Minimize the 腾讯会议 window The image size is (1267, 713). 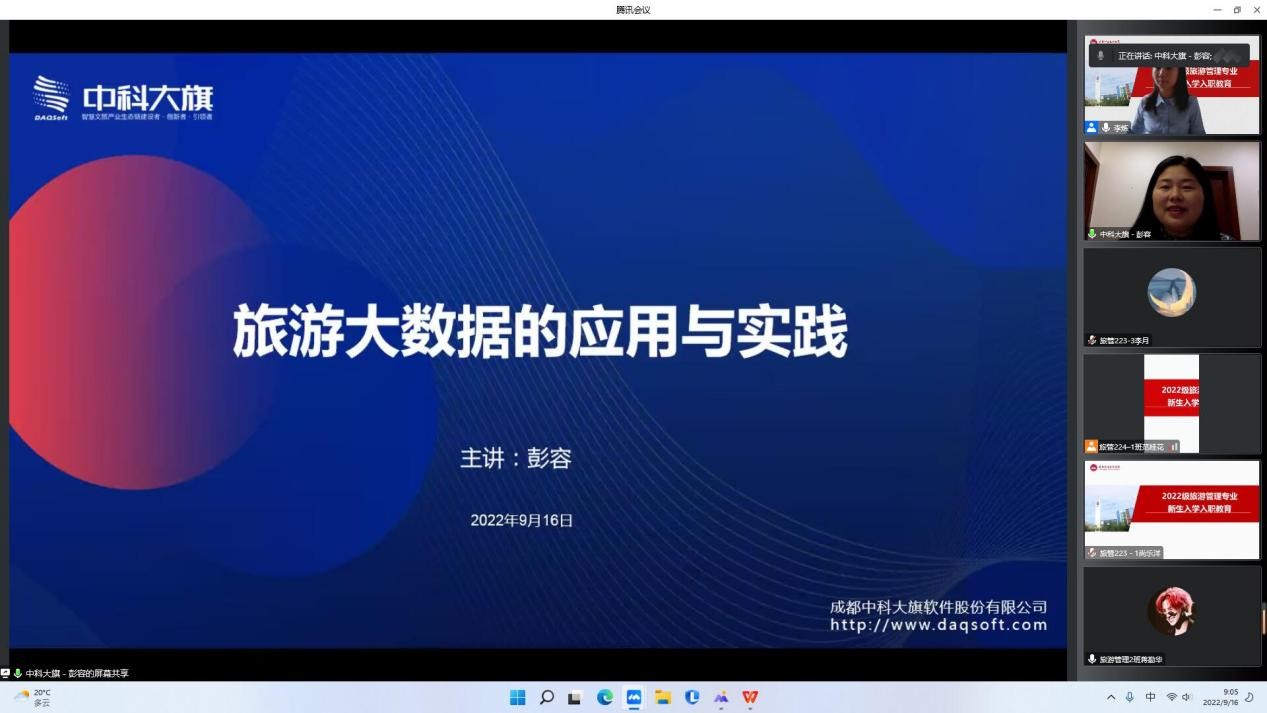point(1217,9)
